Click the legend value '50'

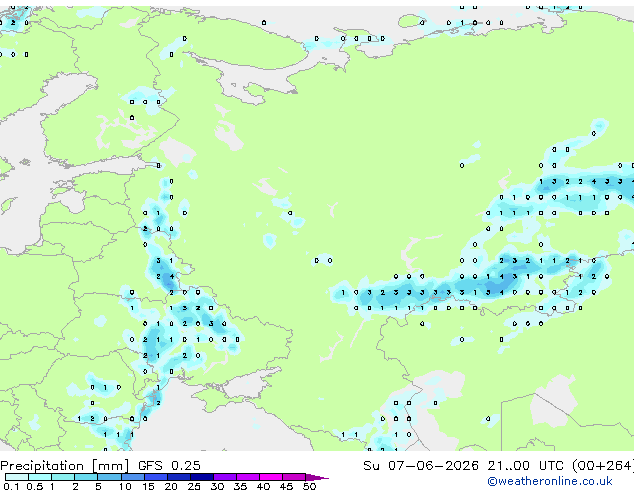click(309, 486)
